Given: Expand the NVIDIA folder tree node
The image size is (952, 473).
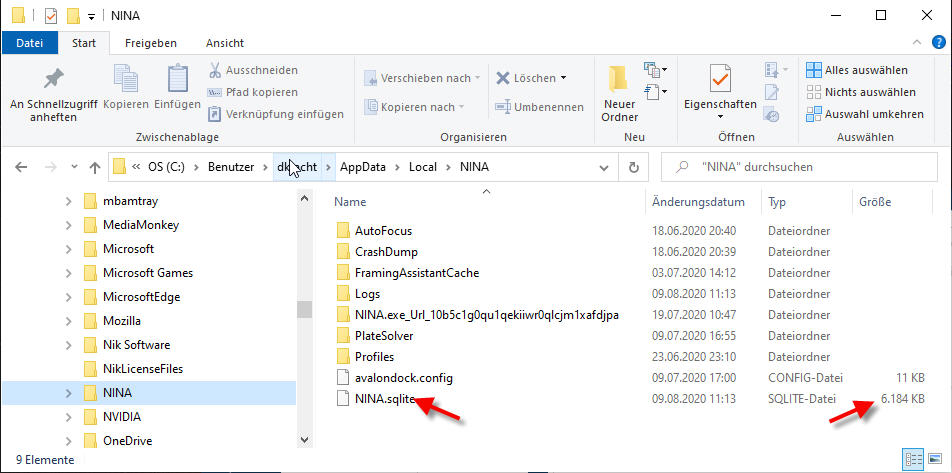Looking at the screenshot, I should (68, 417).
